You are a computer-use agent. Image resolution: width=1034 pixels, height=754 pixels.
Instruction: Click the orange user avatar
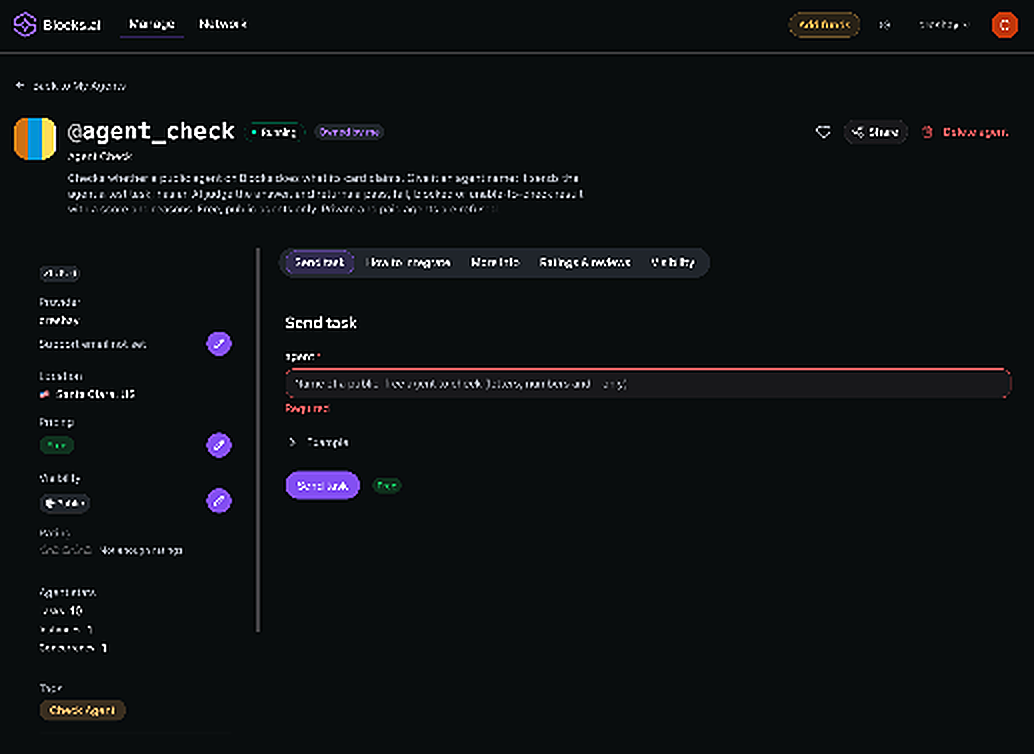pyautogui.click(x=1004, y=25)
